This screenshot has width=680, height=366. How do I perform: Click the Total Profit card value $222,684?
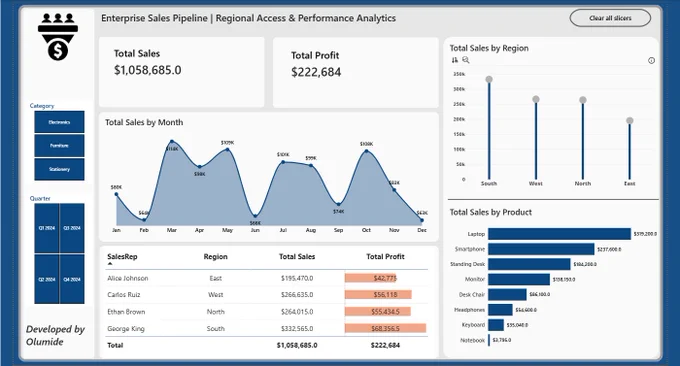(316, 72)
